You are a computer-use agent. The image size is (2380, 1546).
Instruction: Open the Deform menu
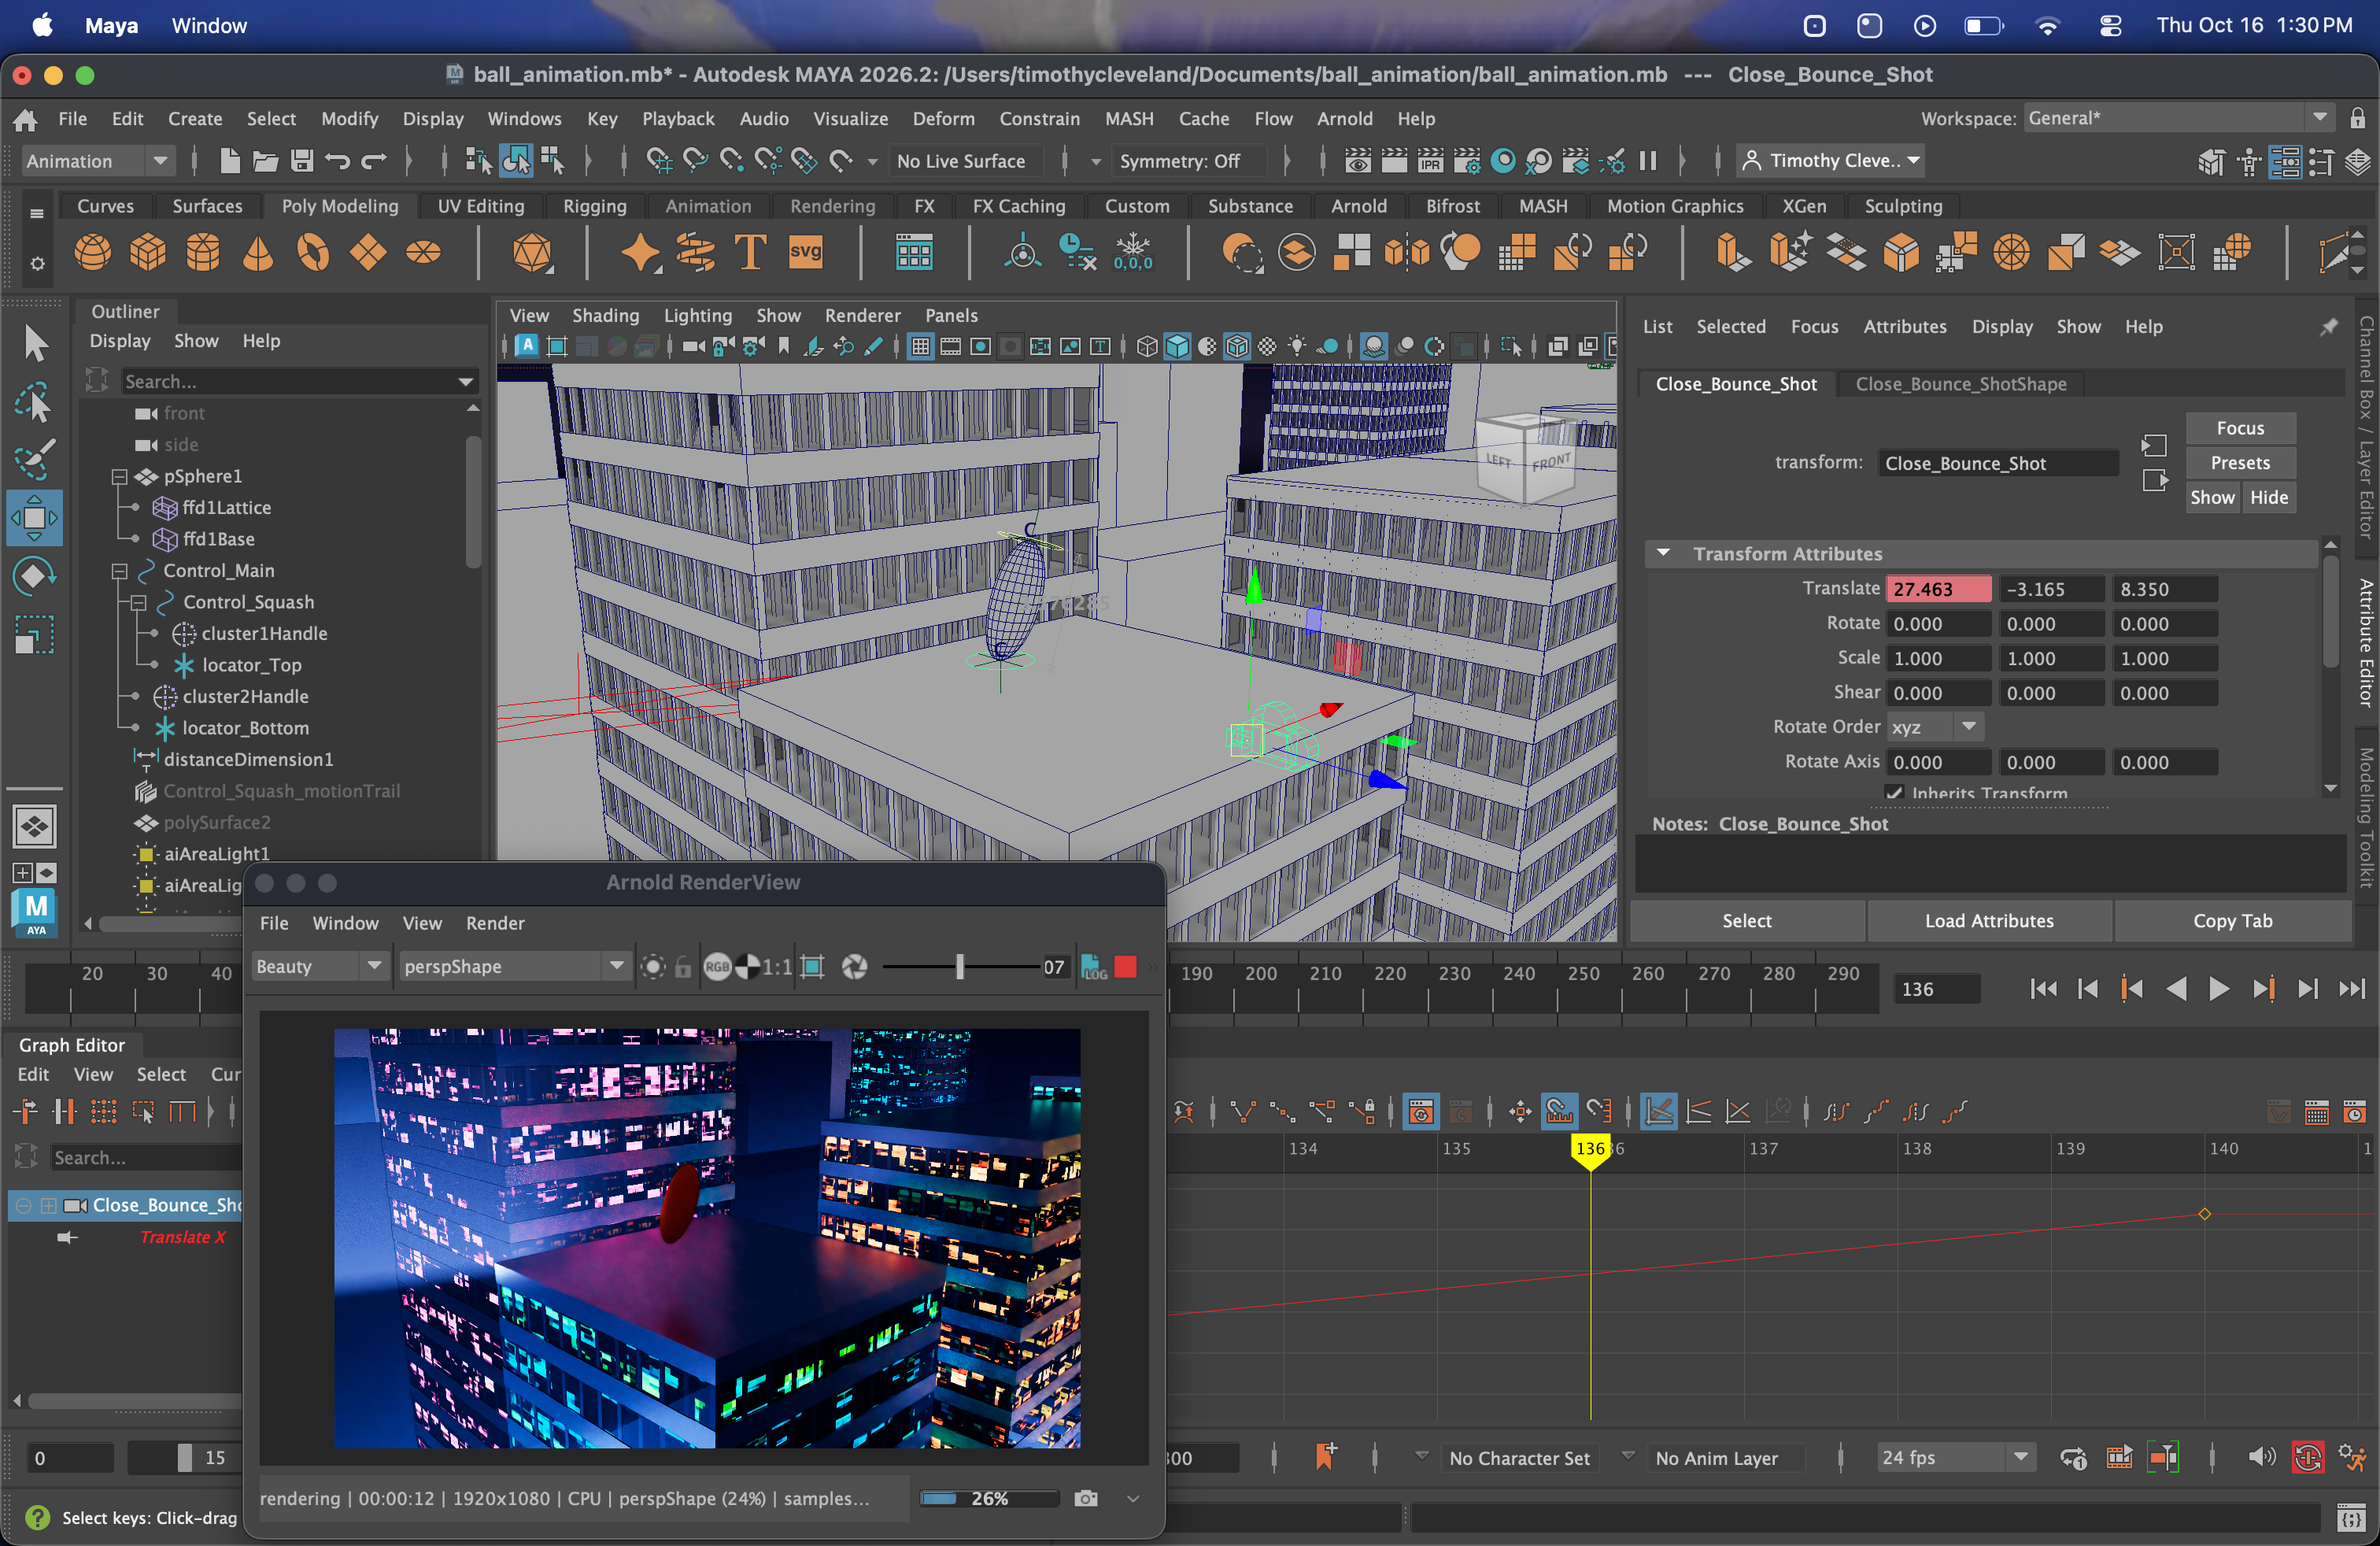tap(942, 118)
